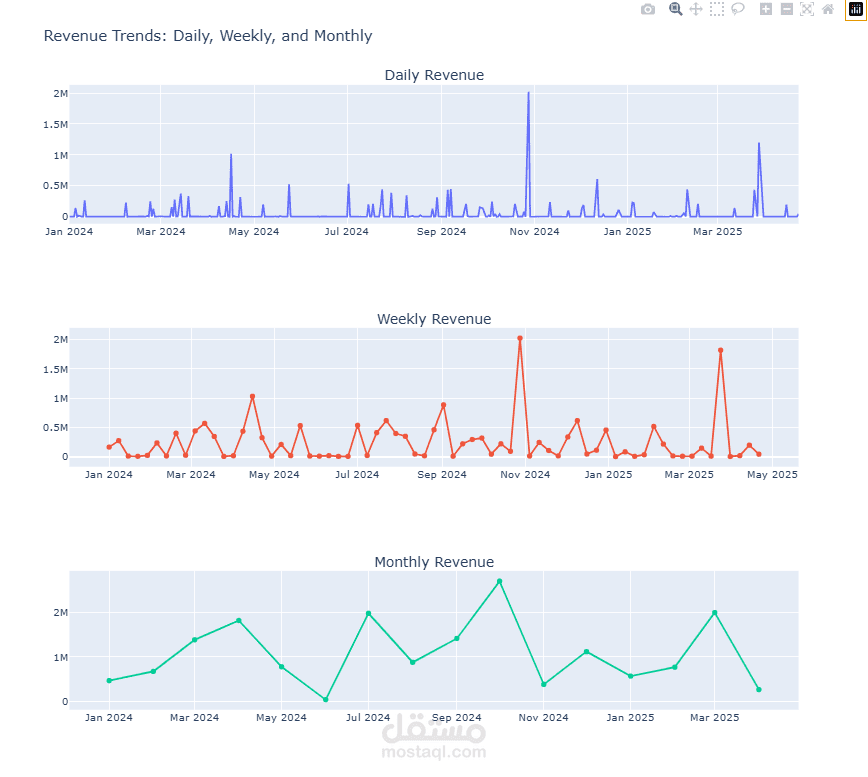Switch to Lasso Select mode
Screen dimensions: 868x777
coord(737,9)
